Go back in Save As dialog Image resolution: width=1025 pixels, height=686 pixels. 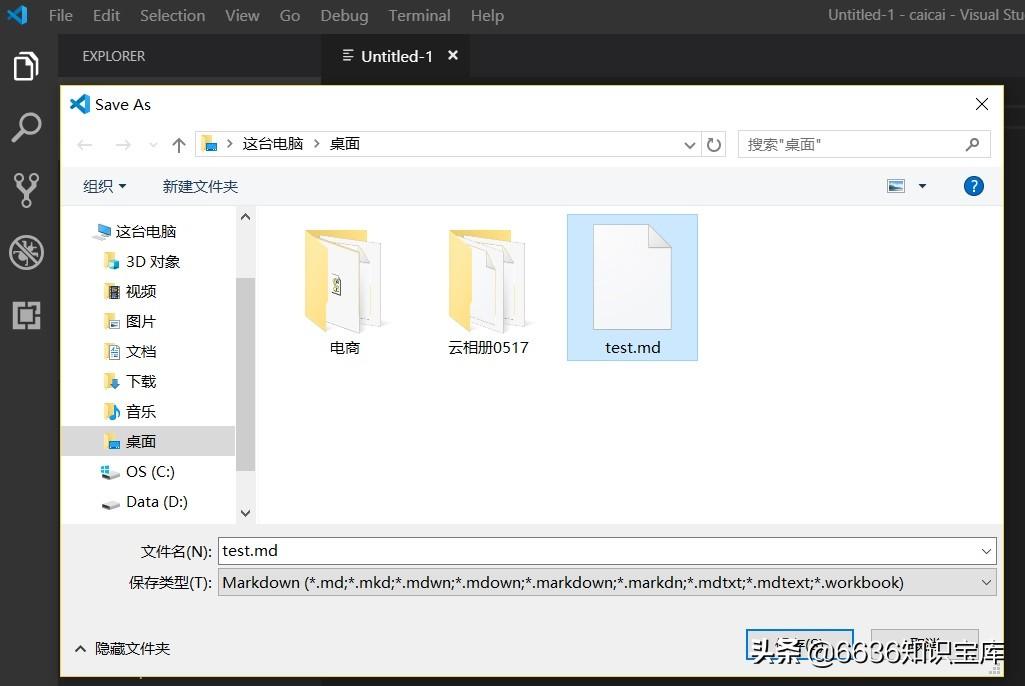point(84,145)
